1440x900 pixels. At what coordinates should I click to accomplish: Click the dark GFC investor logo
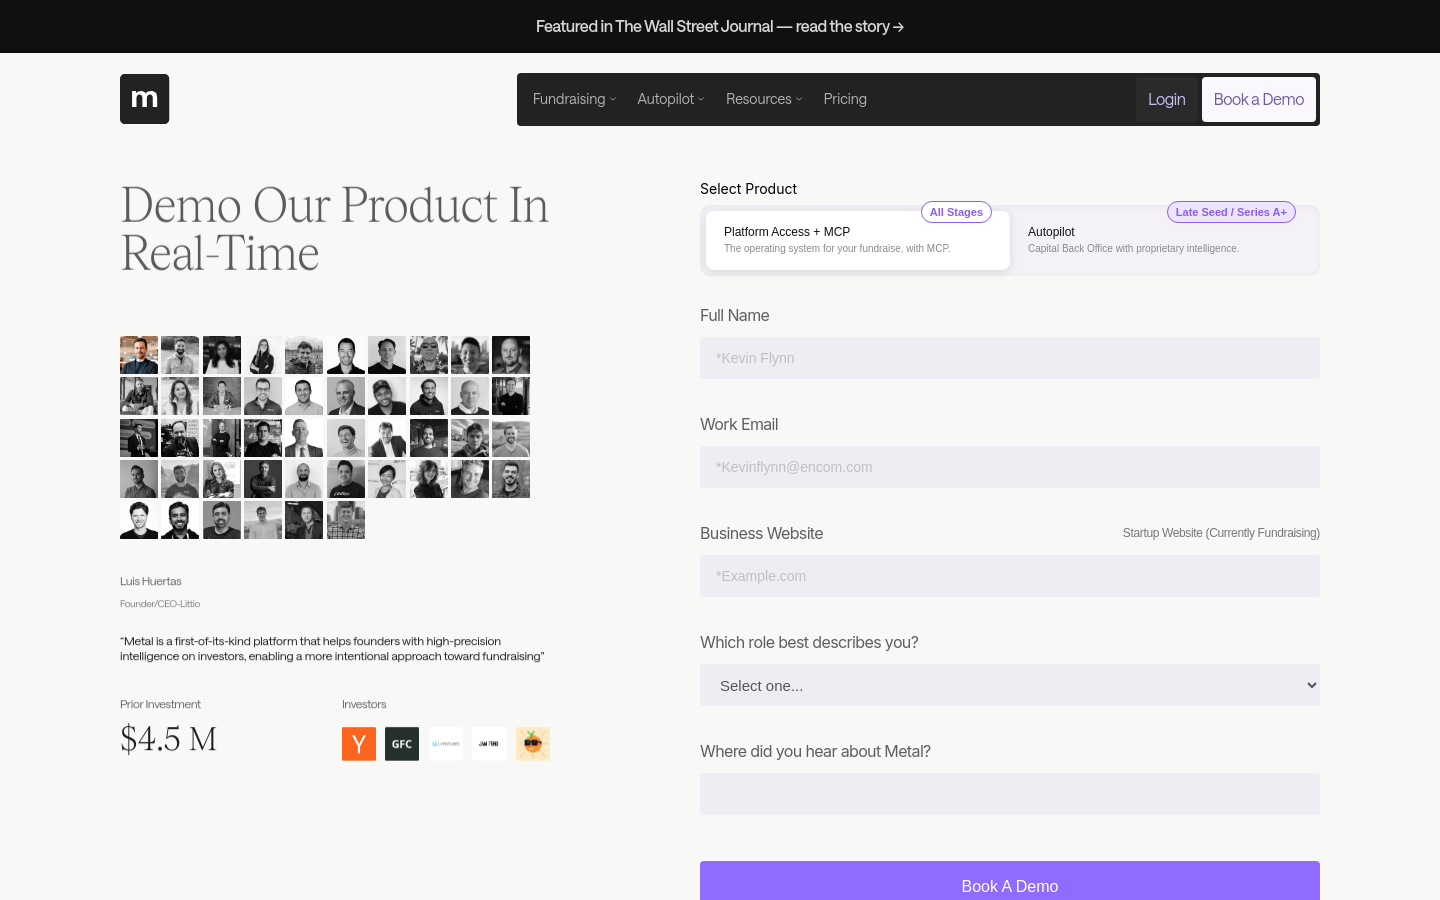tap(402, 744)
